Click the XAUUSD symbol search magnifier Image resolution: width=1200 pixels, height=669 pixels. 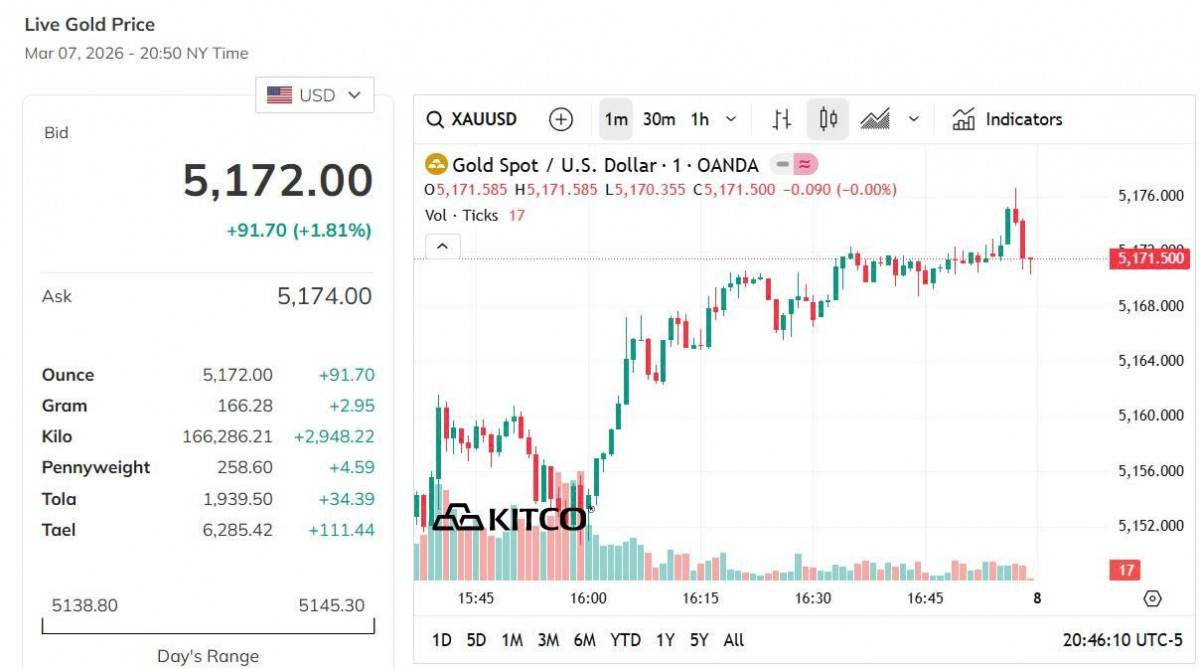[435, 120]
